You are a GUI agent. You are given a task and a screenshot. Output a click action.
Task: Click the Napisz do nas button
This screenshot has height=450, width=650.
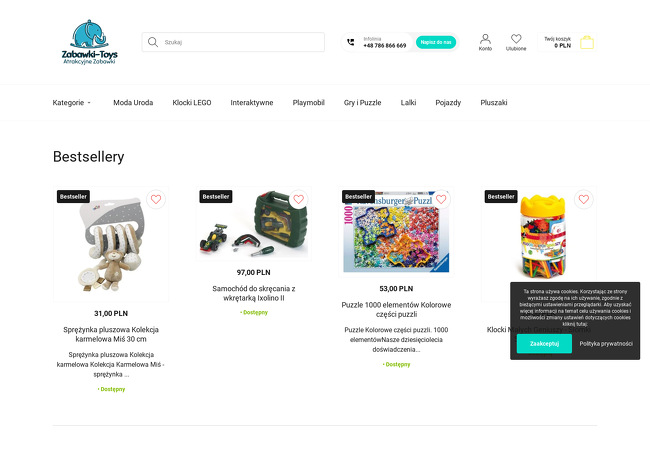click(x=436, y=42)
